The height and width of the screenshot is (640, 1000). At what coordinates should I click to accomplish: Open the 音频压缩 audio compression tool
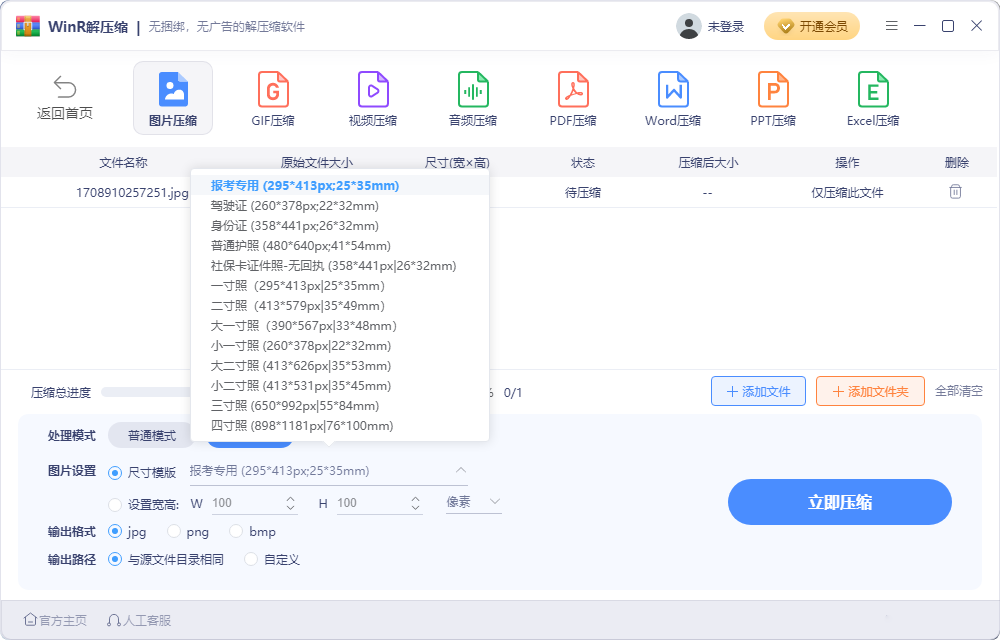point(472,99)
